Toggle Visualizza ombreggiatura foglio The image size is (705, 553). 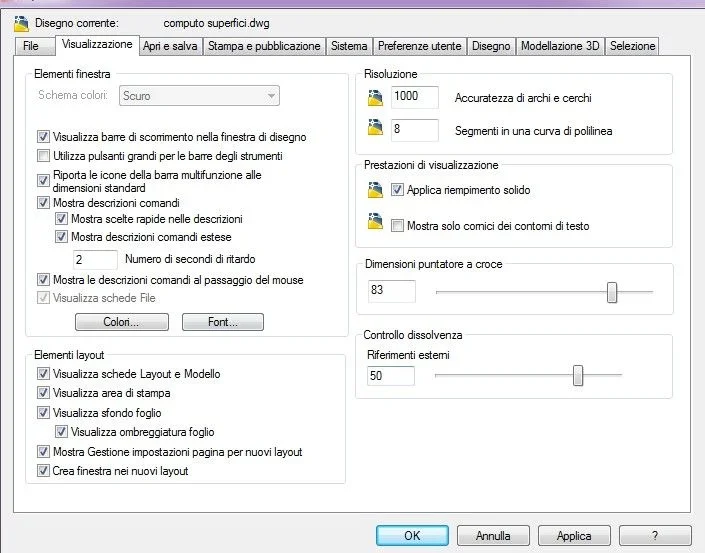[x=61, y=432]
